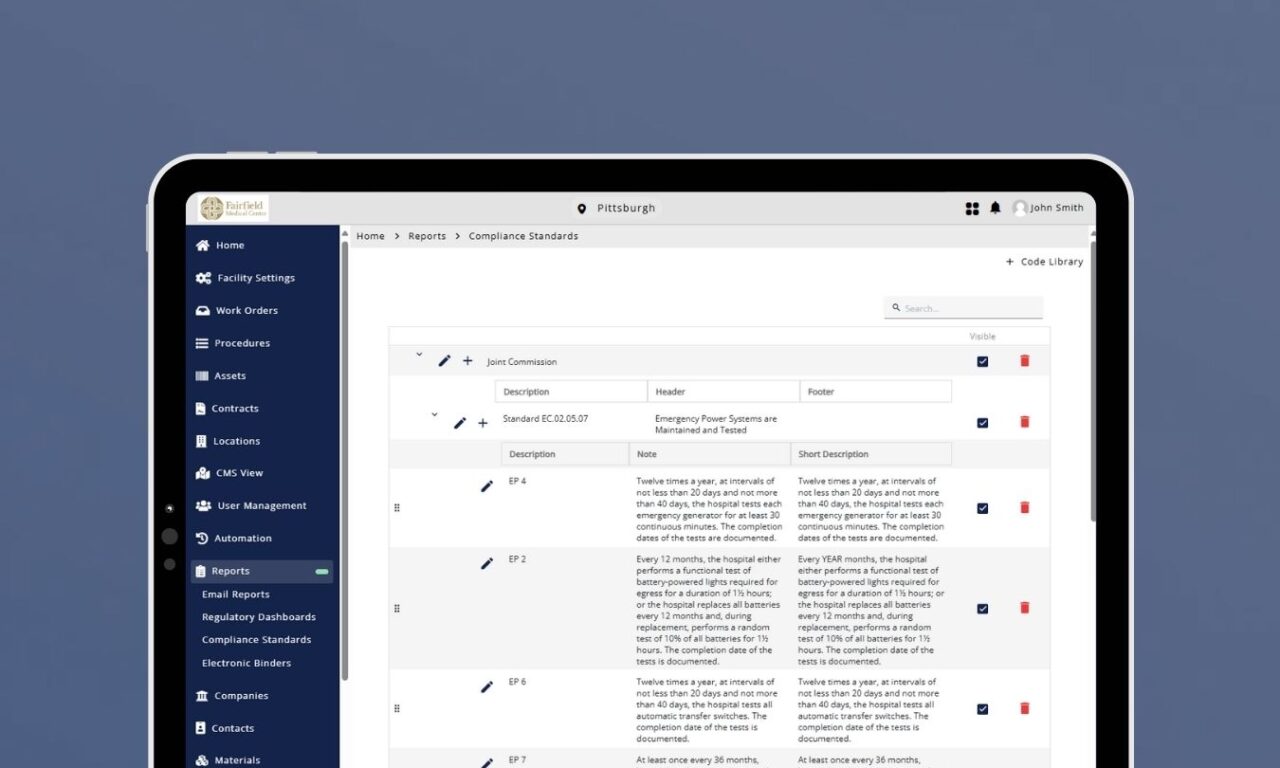Click the red trash icon for EP 2
The width and height of the screenshot is (1280, 768).
tap(1024, 608)
